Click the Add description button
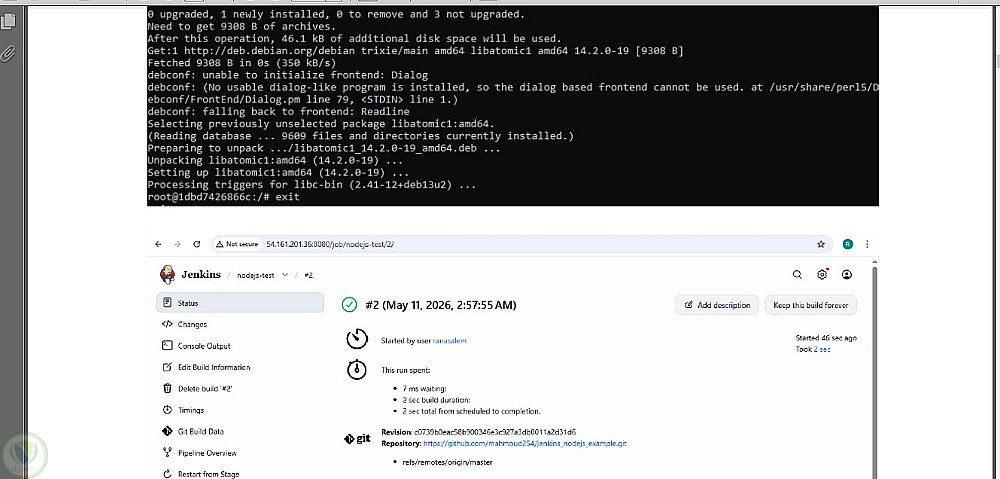 (x=717, y=305)
